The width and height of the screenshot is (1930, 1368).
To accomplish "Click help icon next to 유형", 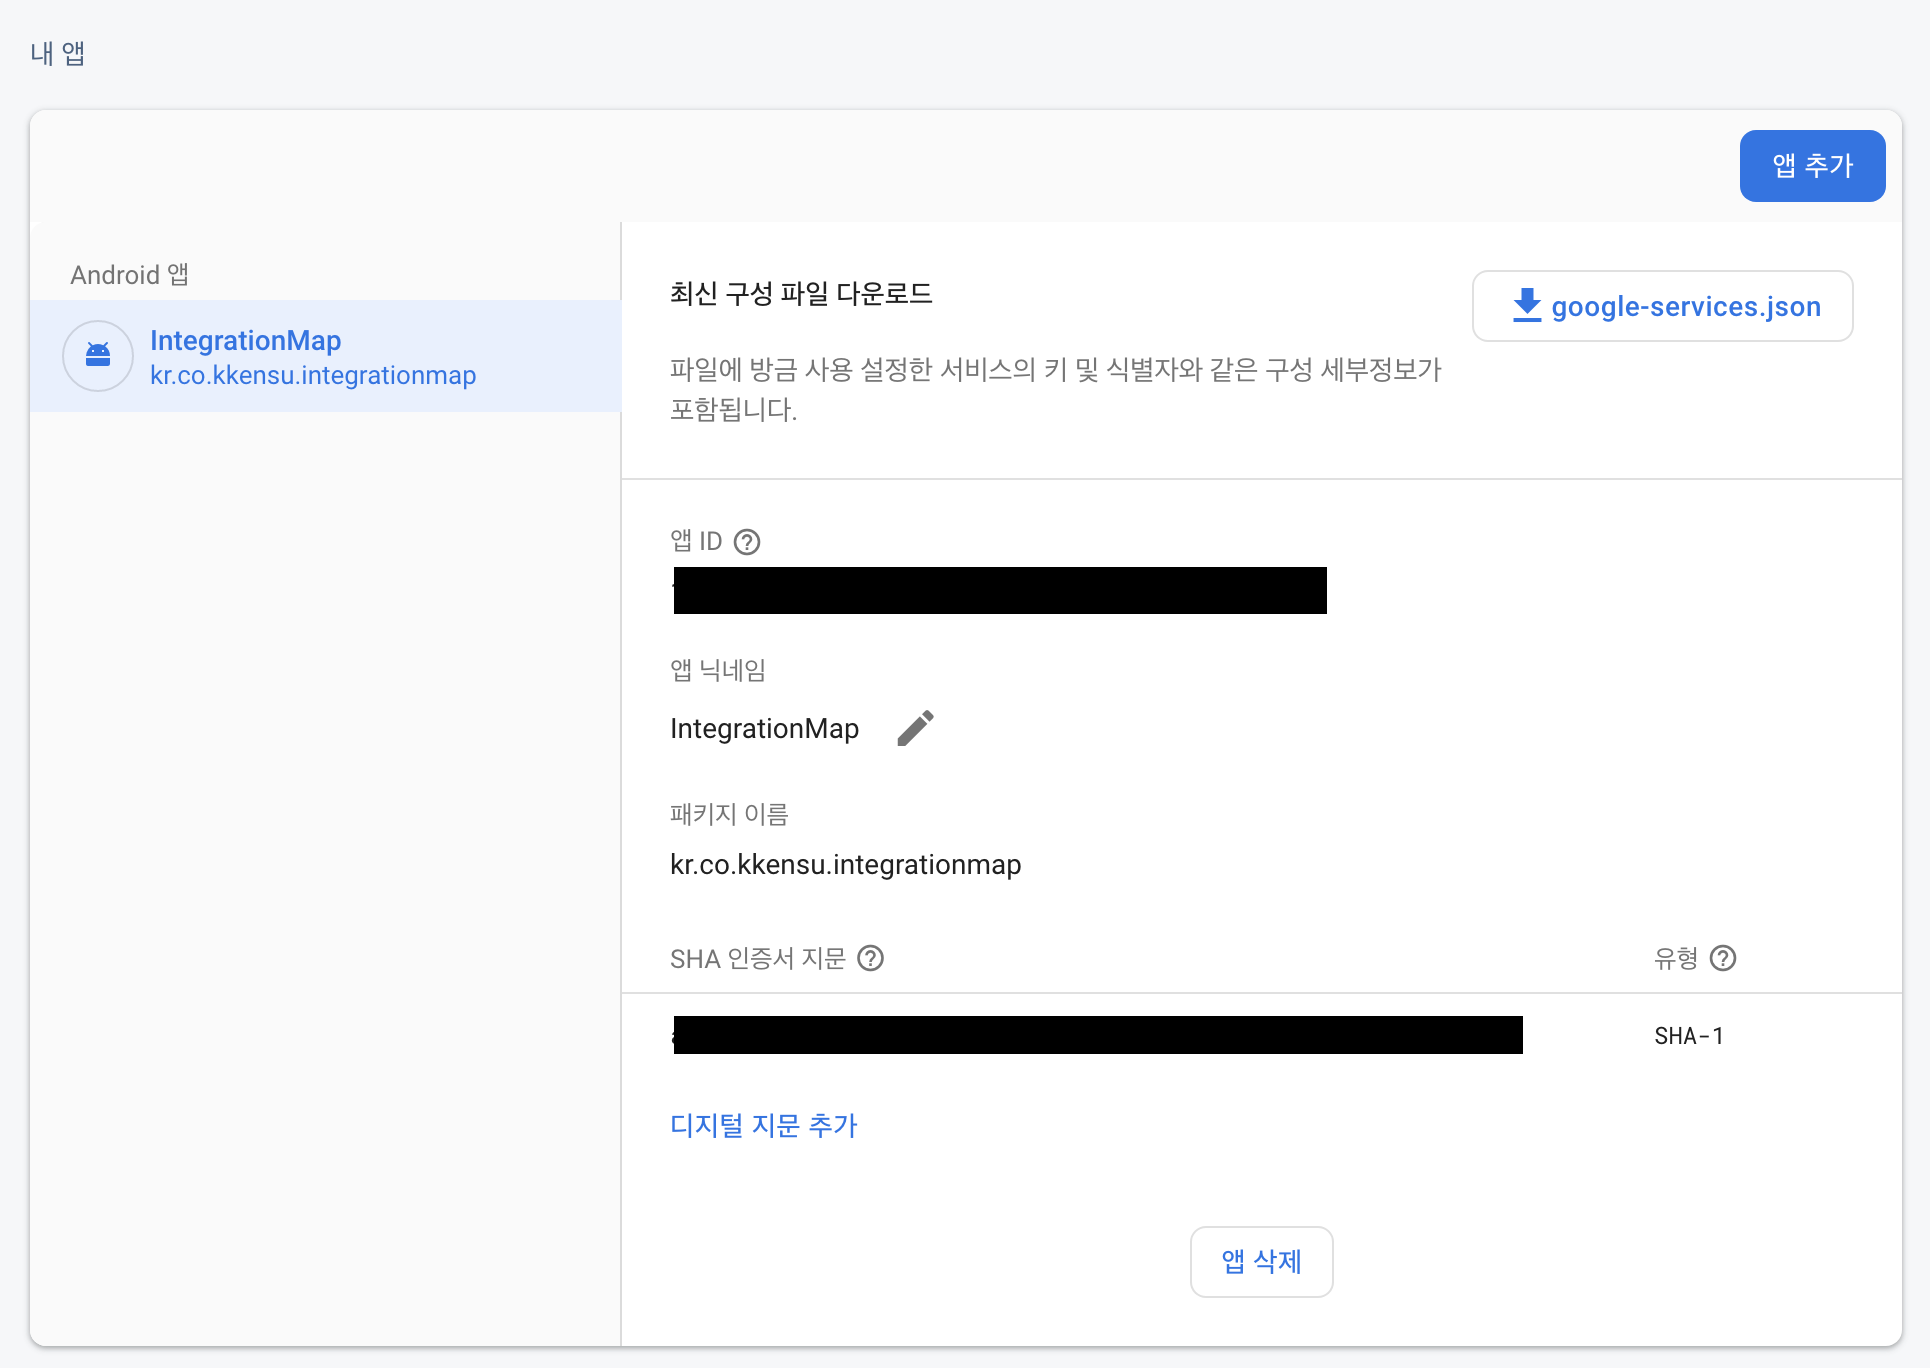I will 1723,958.
